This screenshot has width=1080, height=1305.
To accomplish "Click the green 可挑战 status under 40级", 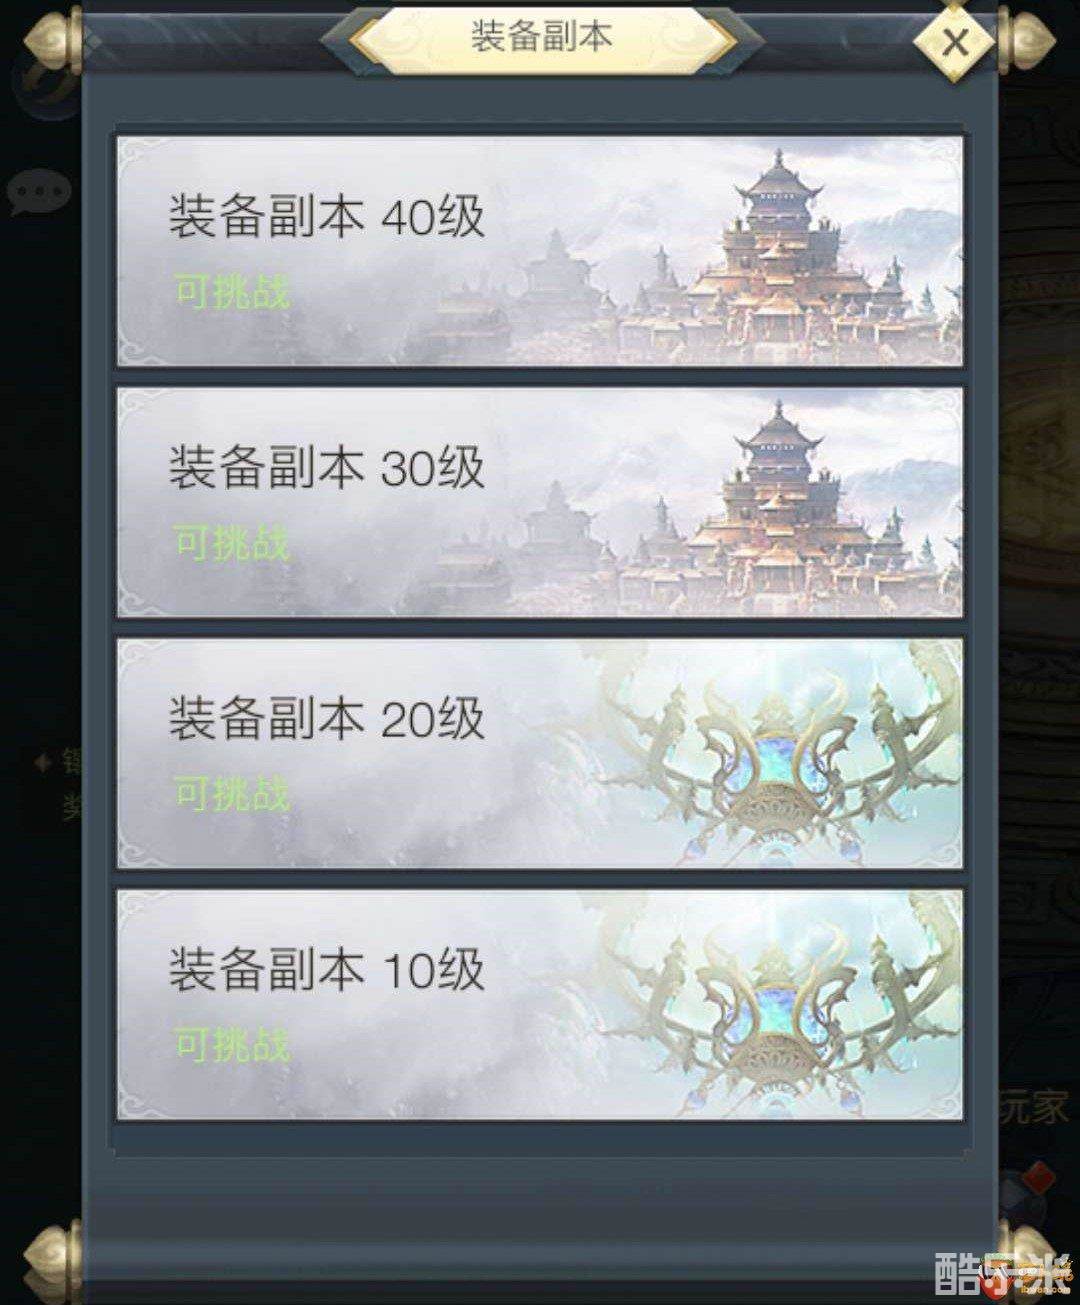I will [232, 292].
